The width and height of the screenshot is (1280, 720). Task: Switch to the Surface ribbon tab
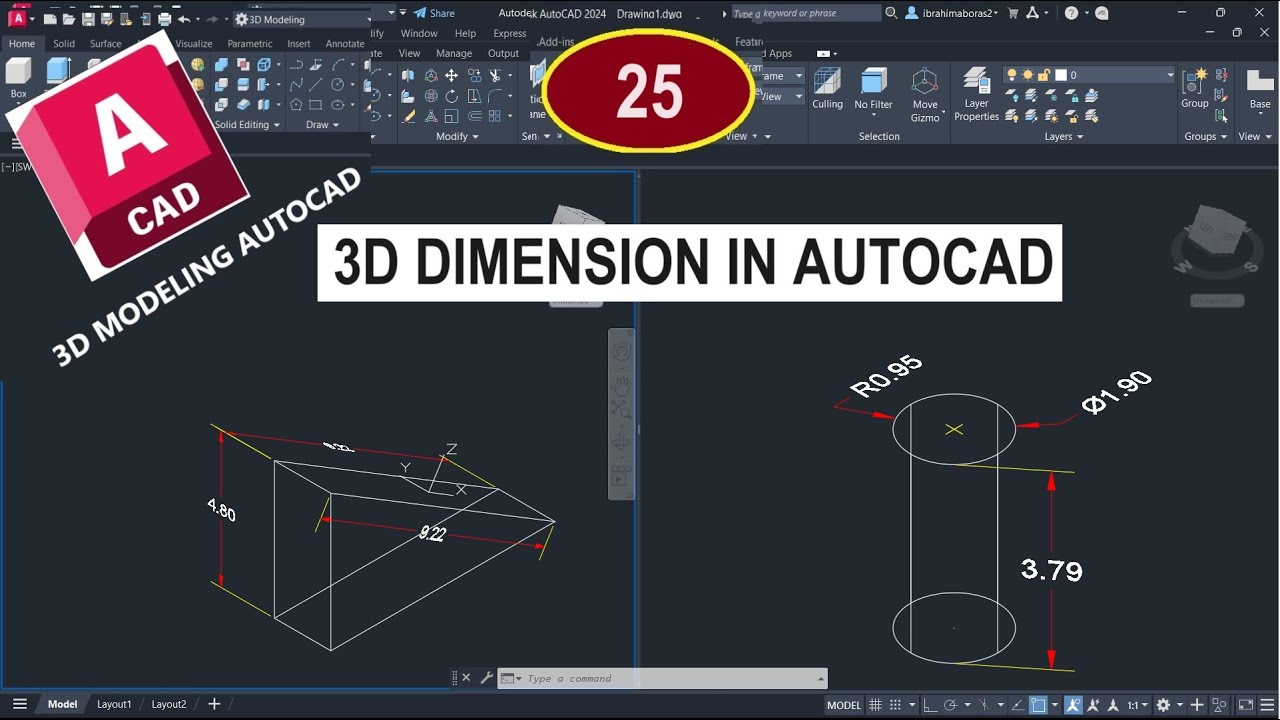pyautogui.click(x=105, y=44)
